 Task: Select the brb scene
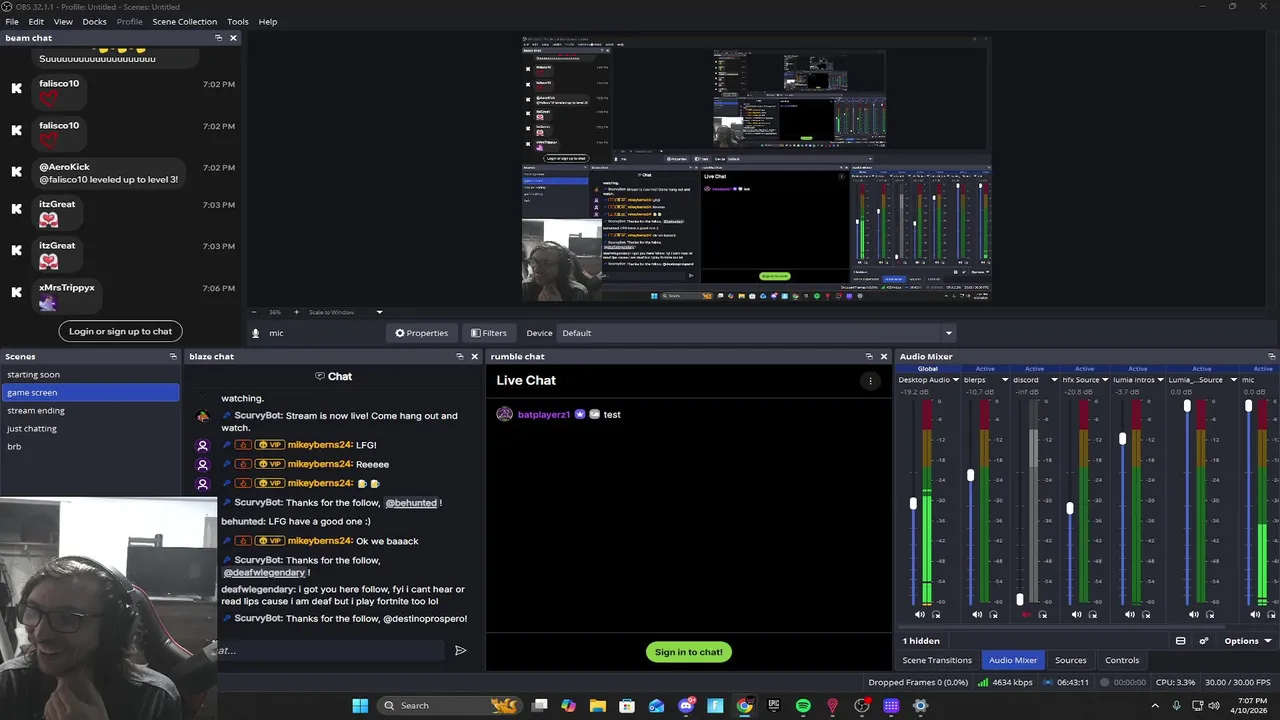(x=90, y=447)
